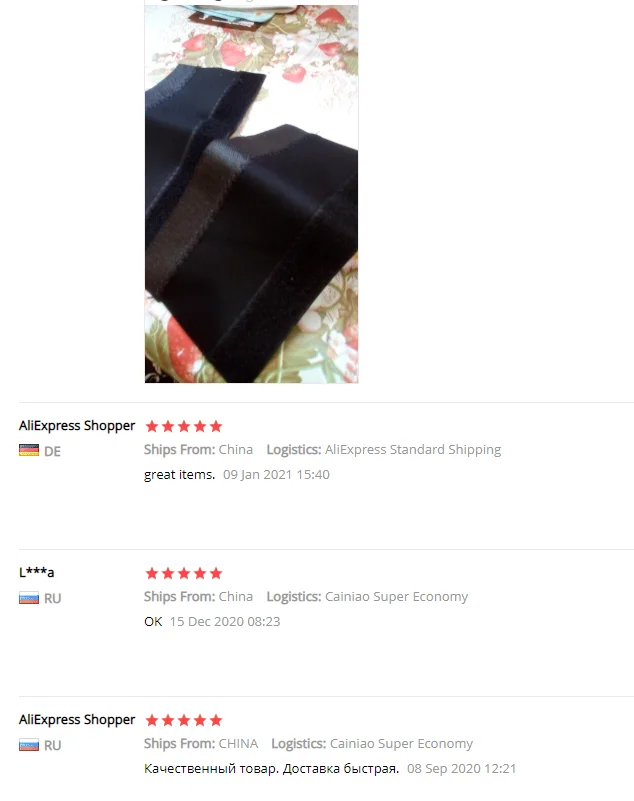Screen dimensions: 634x801
Task: Click the DE country code label
Action: (x=52, y=451)
